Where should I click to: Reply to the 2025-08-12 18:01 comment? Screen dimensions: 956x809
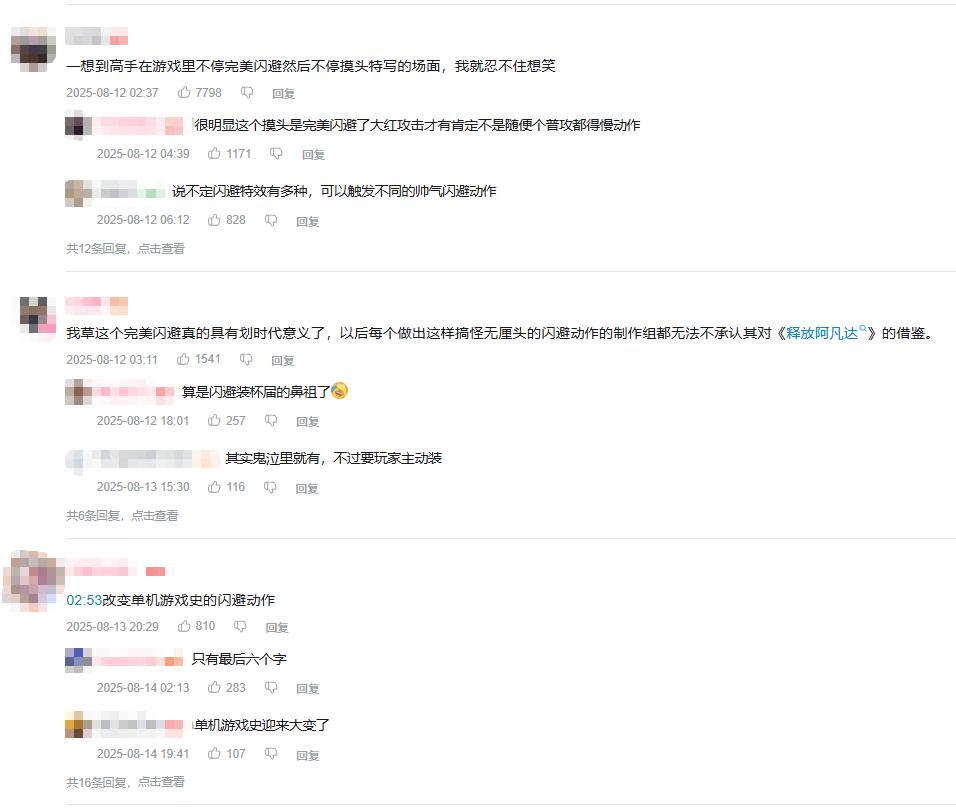[x=308, y=421]
